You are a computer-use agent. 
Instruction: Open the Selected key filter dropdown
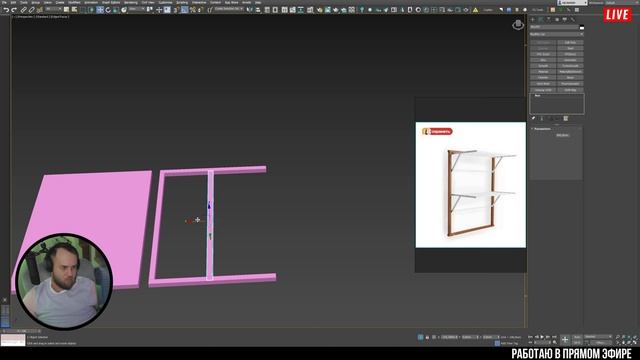pos(598,337)
